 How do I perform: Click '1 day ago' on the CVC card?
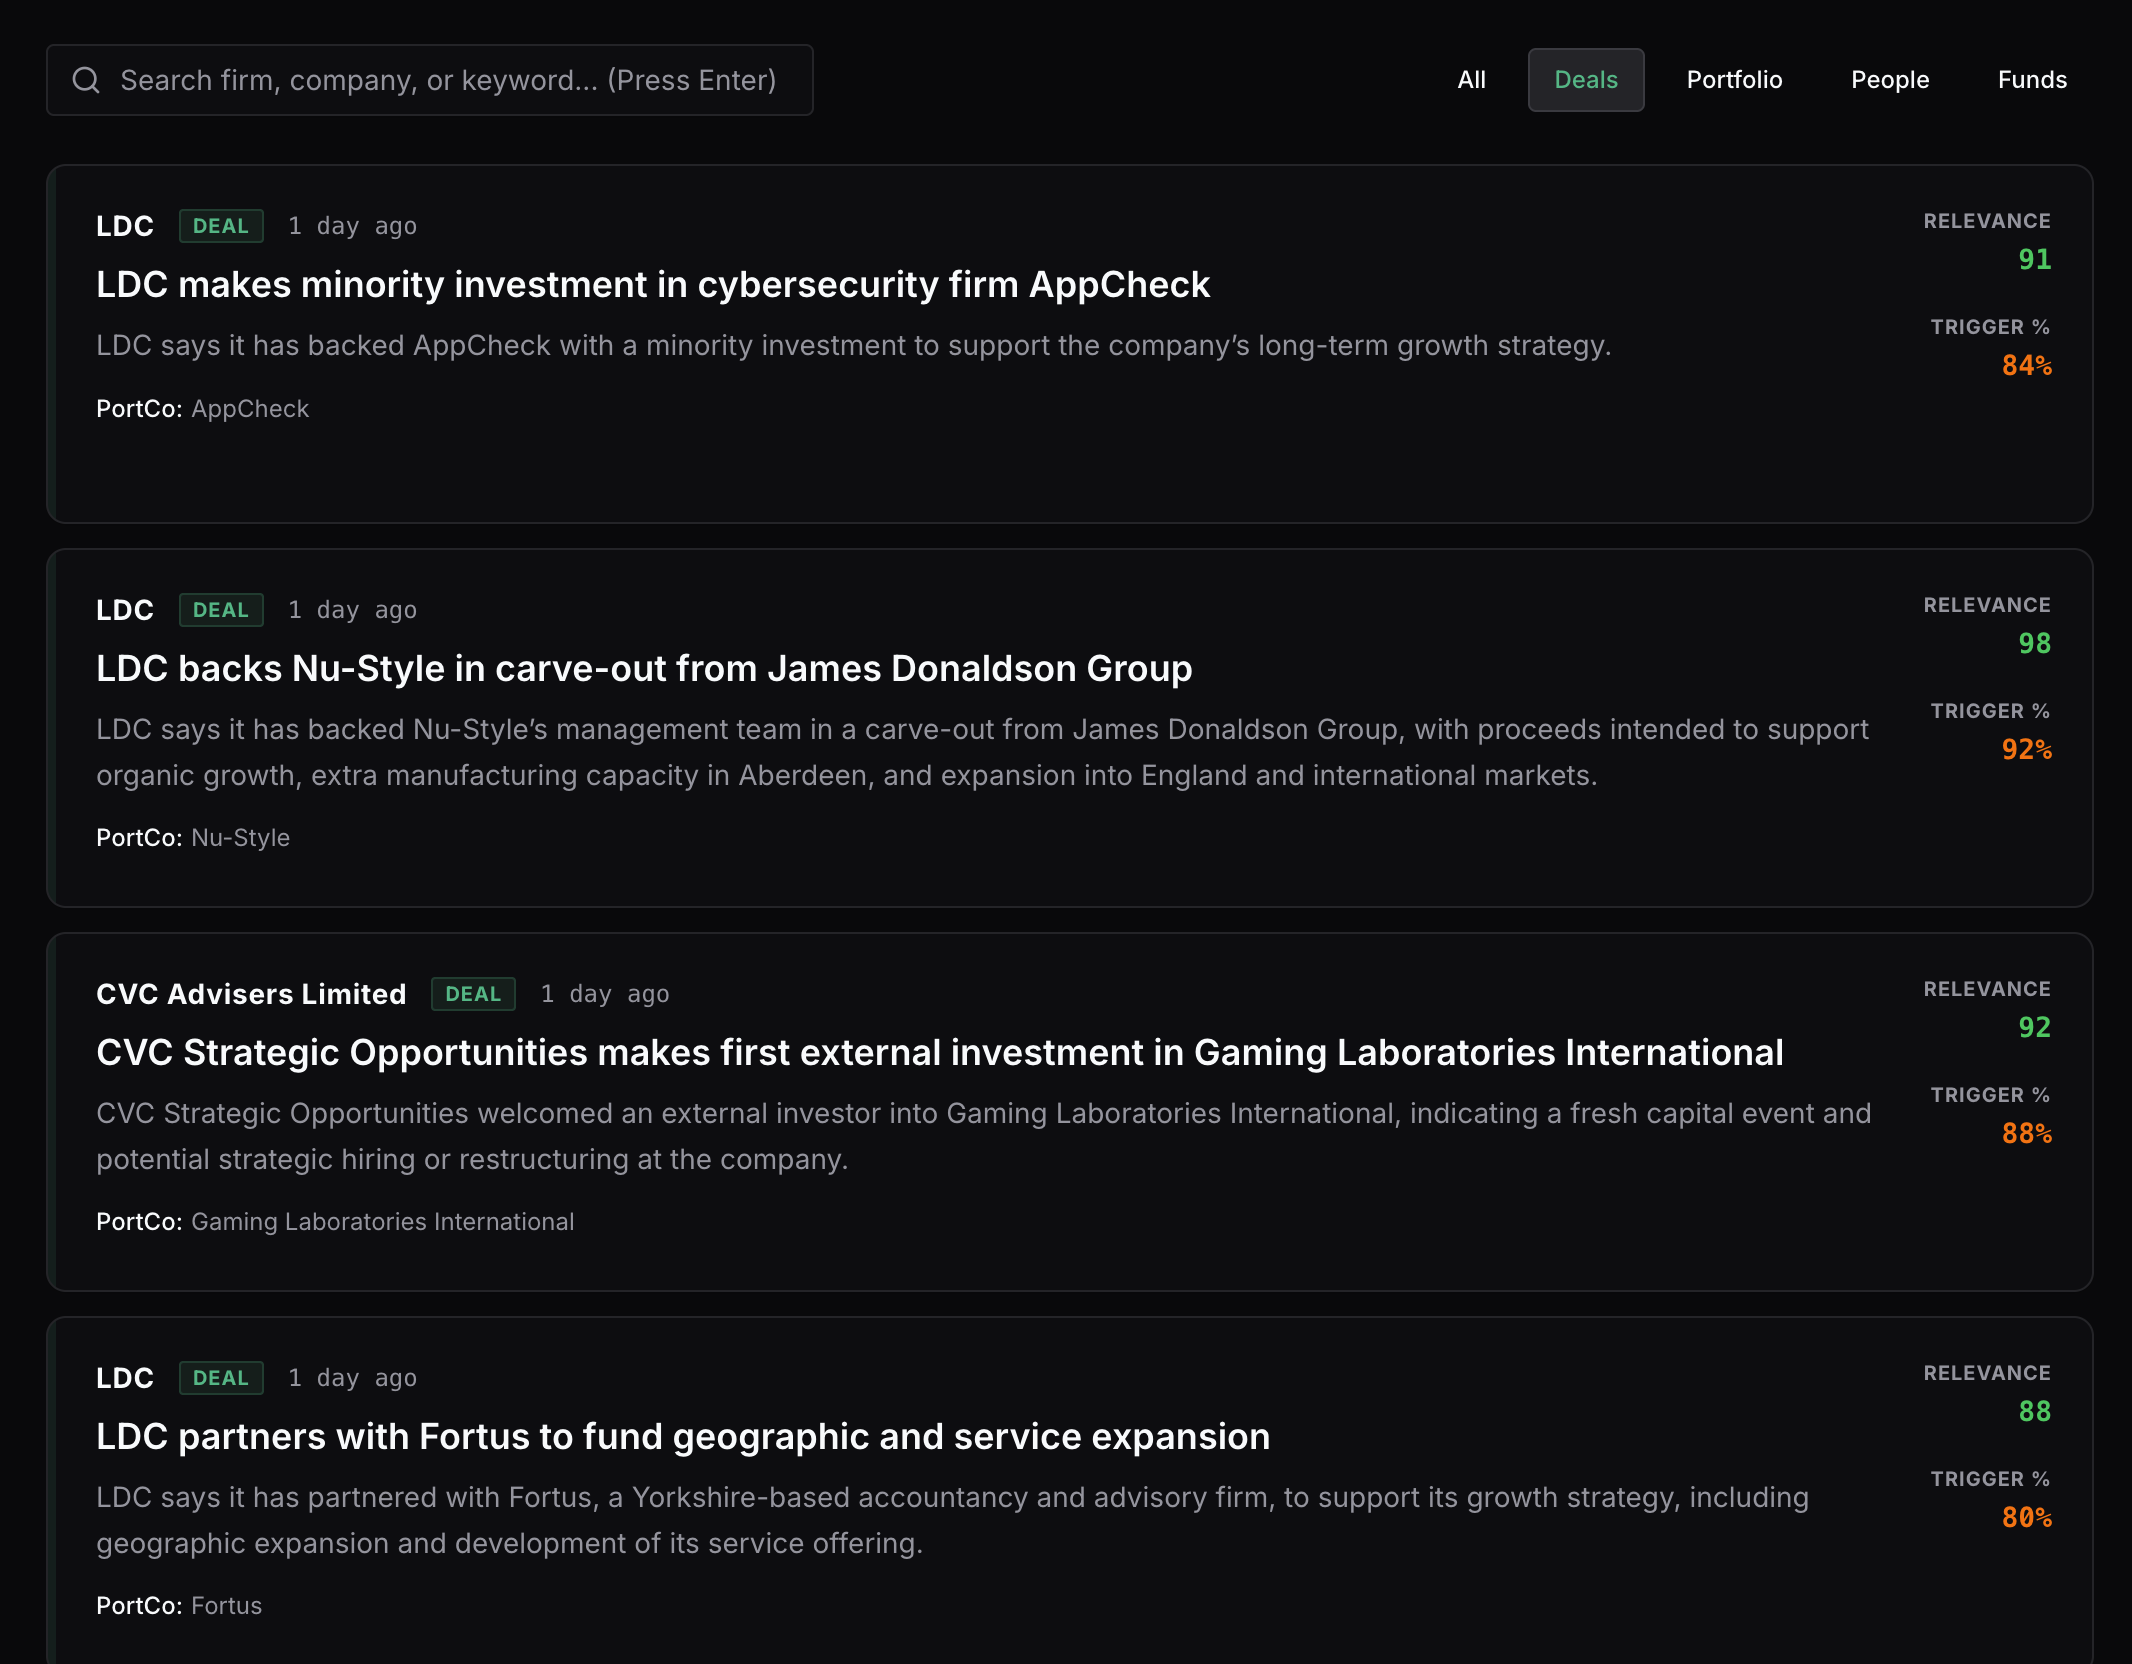click(x=605, y=994)
